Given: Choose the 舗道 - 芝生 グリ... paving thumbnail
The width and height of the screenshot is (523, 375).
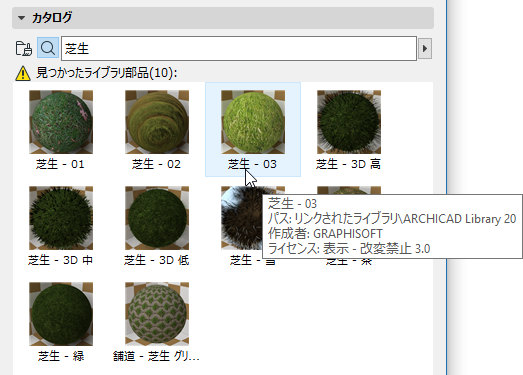Looking at the screenshot, I should pyautogui.click(x=157, y=314).
